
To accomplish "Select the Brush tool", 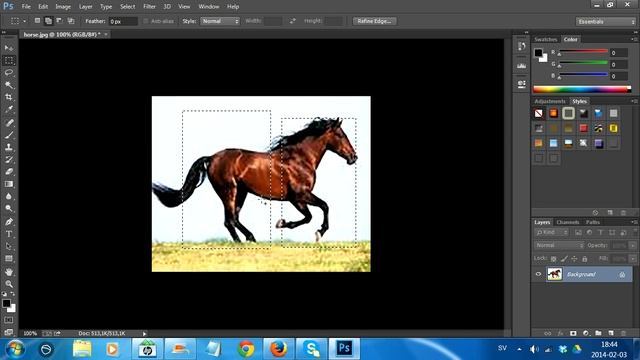I will (x=9, y=135).
